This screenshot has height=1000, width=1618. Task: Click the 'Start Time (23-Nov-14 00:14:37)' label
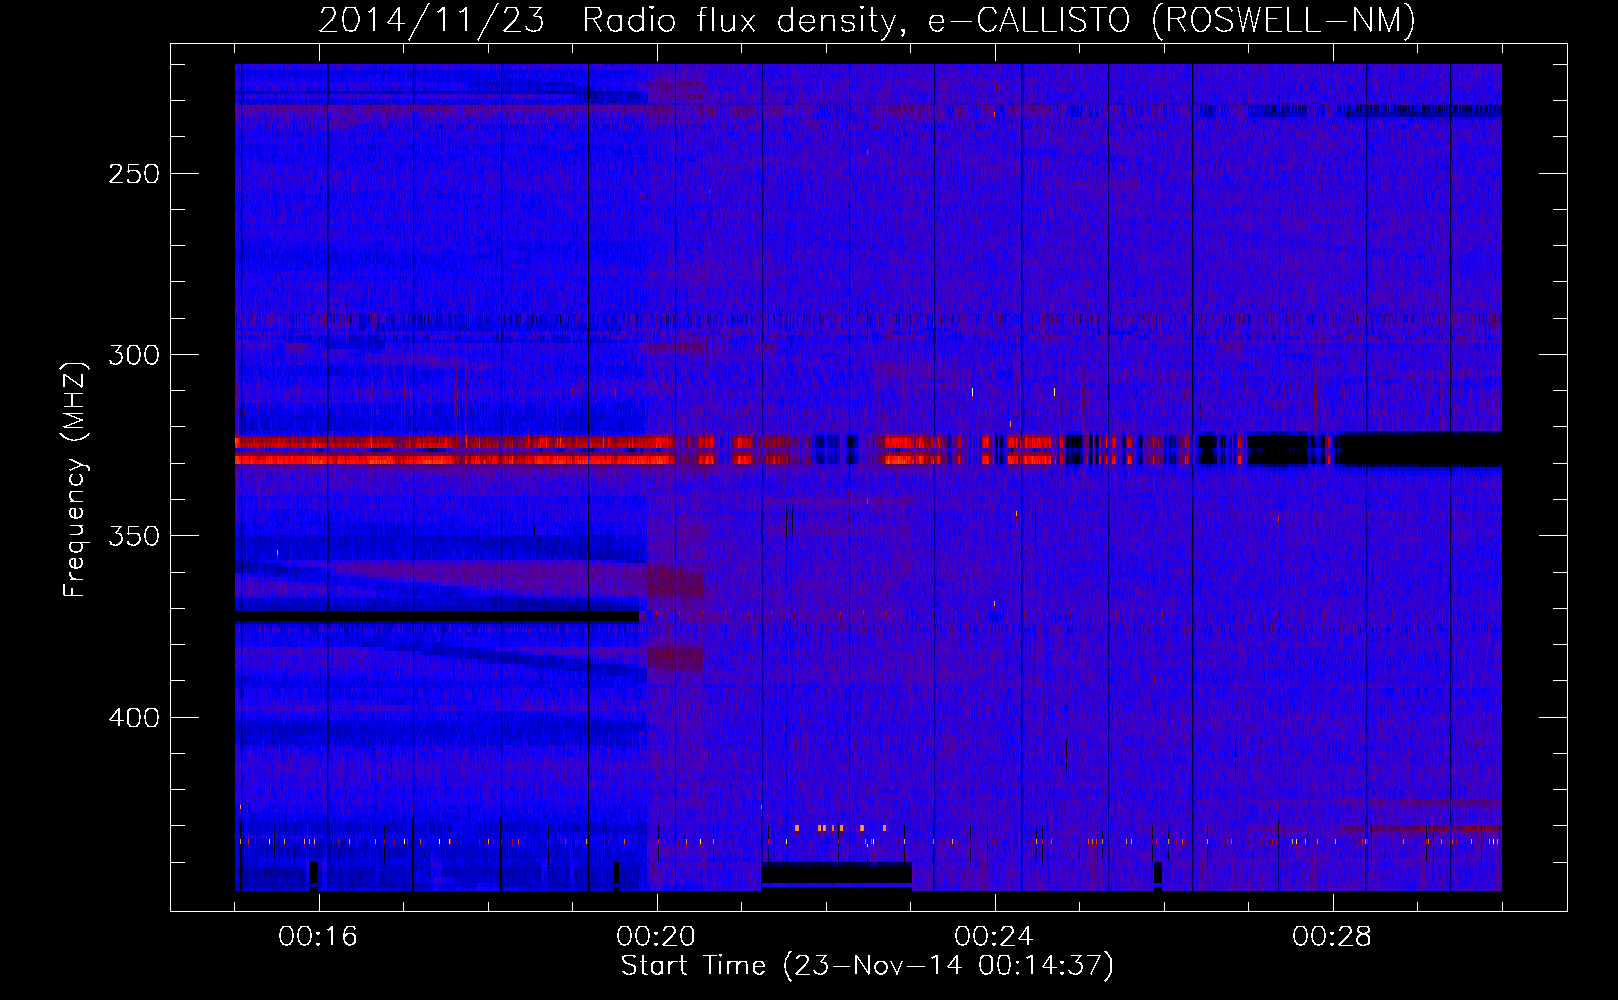867,966
